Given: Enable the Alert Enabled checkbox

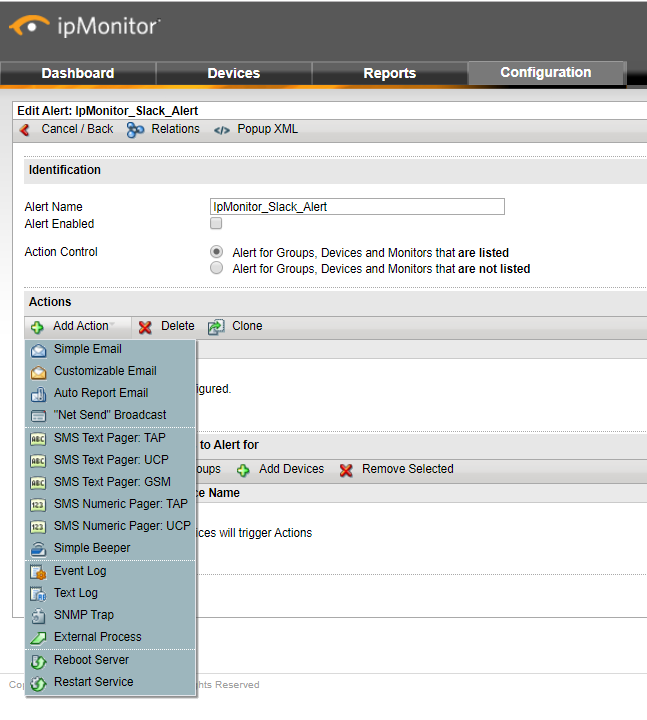Looking at the screenshot, I should tap(216, 223).
